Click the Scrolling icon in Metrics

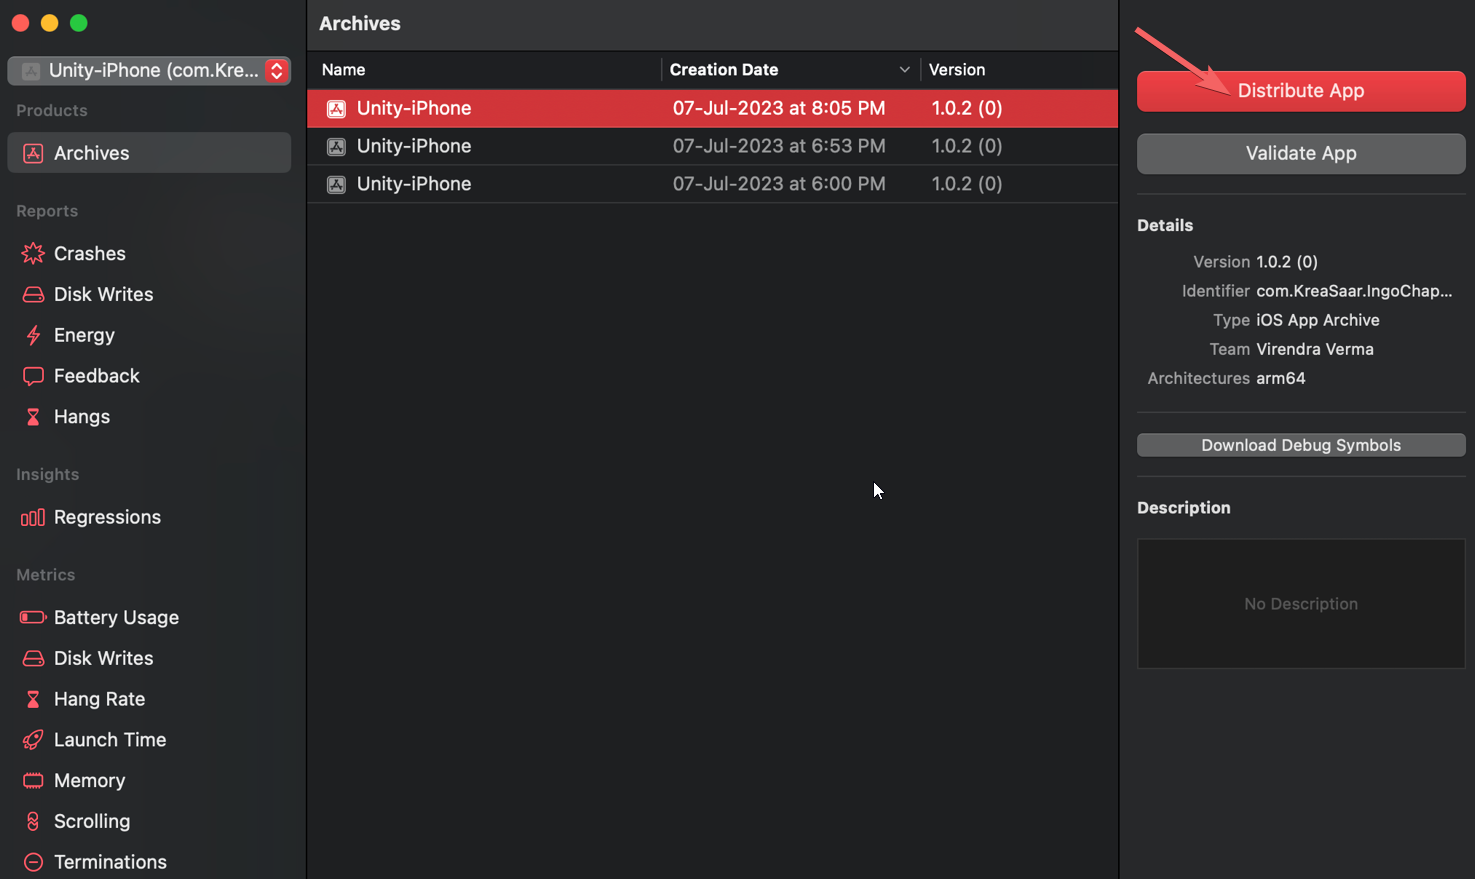click(33, 821)
